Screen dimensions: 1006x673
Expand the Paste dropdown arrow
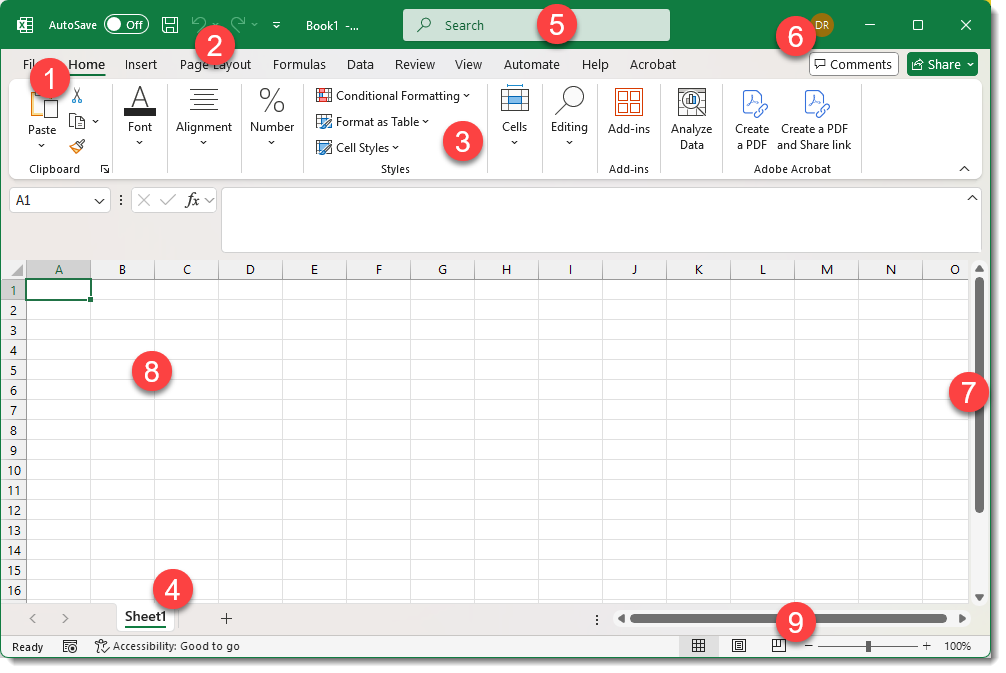pos(42,145)
